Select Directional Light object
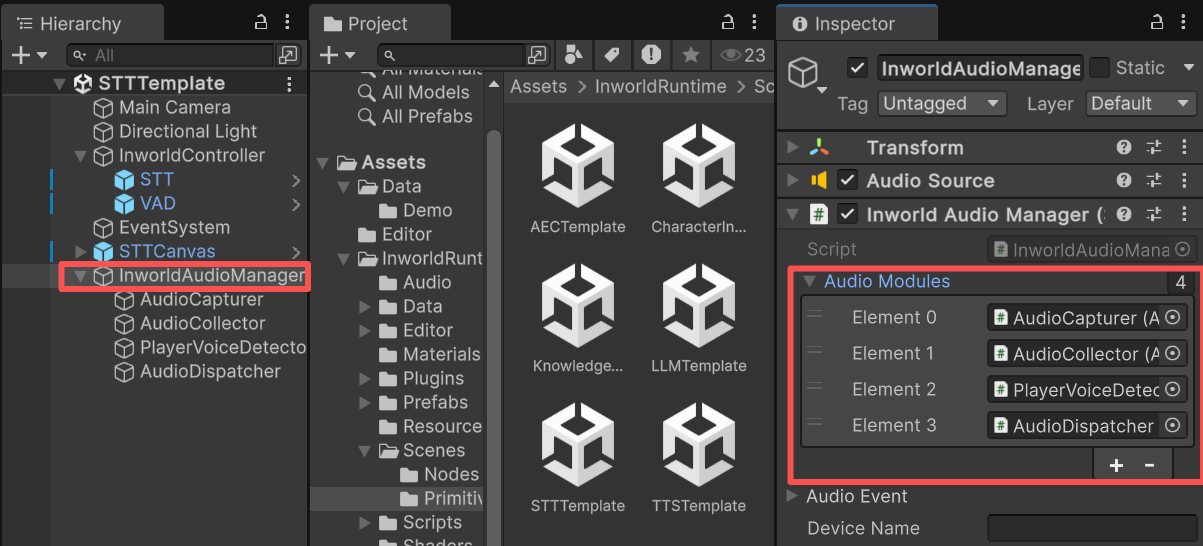1203x546 pixels. pyautogui.click(x=187, y=131)
